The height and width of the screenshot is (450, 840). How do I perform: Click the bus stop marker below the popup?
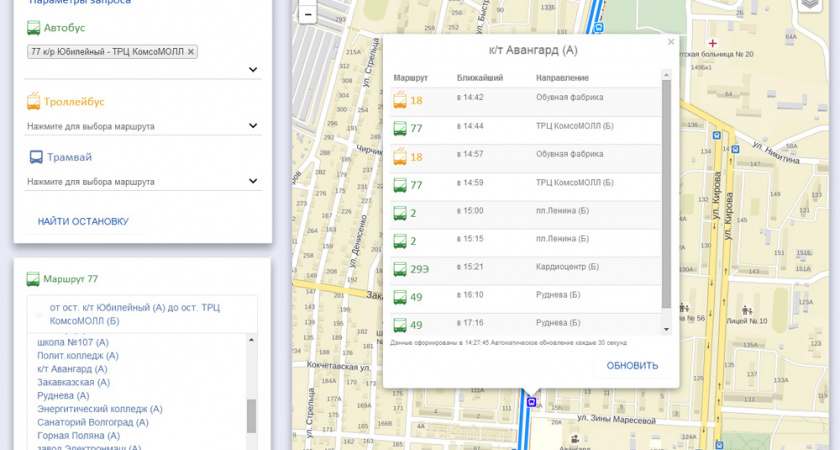(532, 403)
